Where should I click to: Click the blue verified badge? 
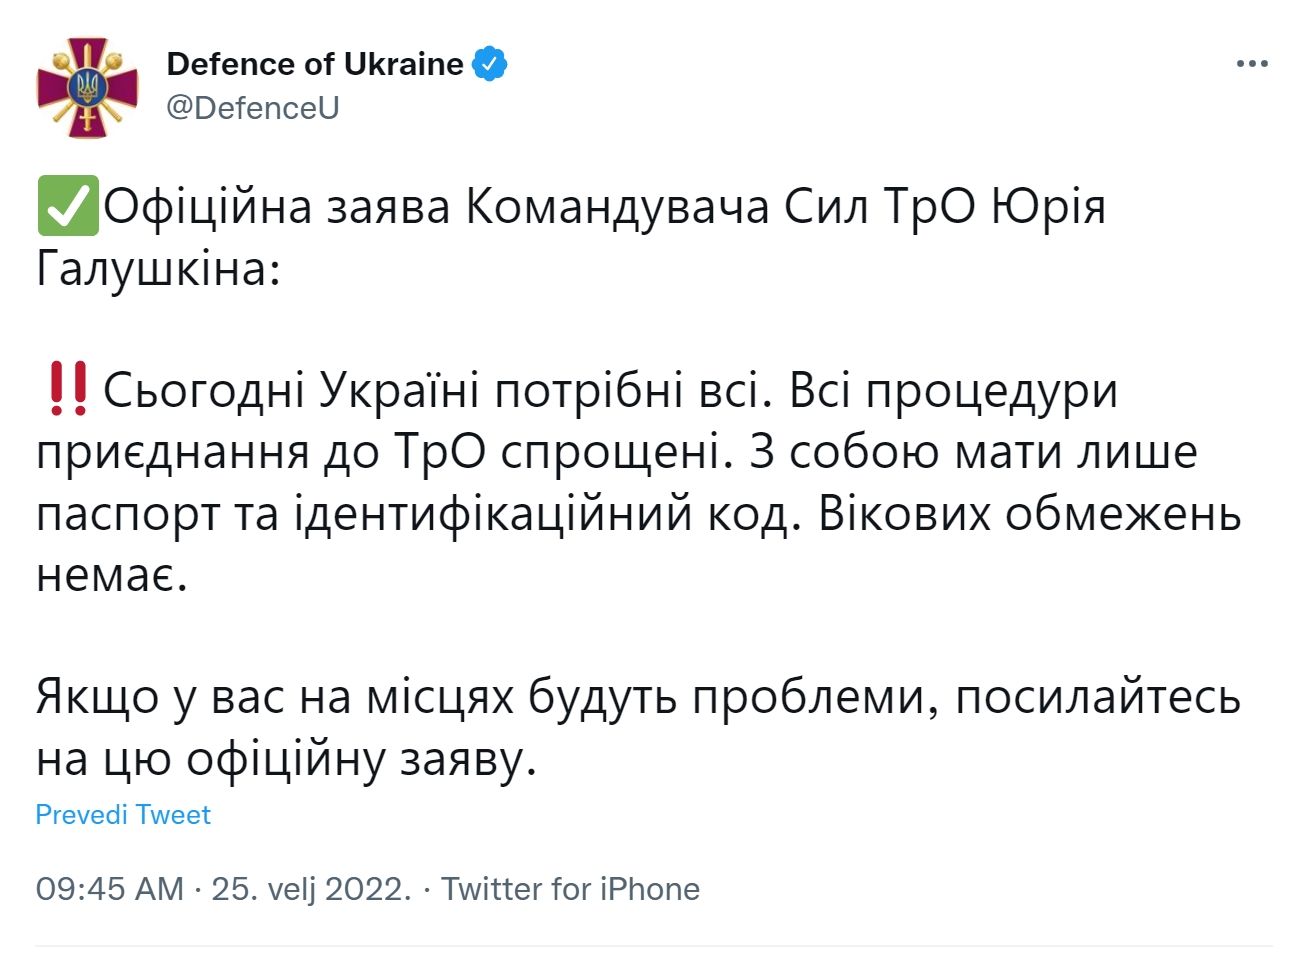(x=489, y=64)
